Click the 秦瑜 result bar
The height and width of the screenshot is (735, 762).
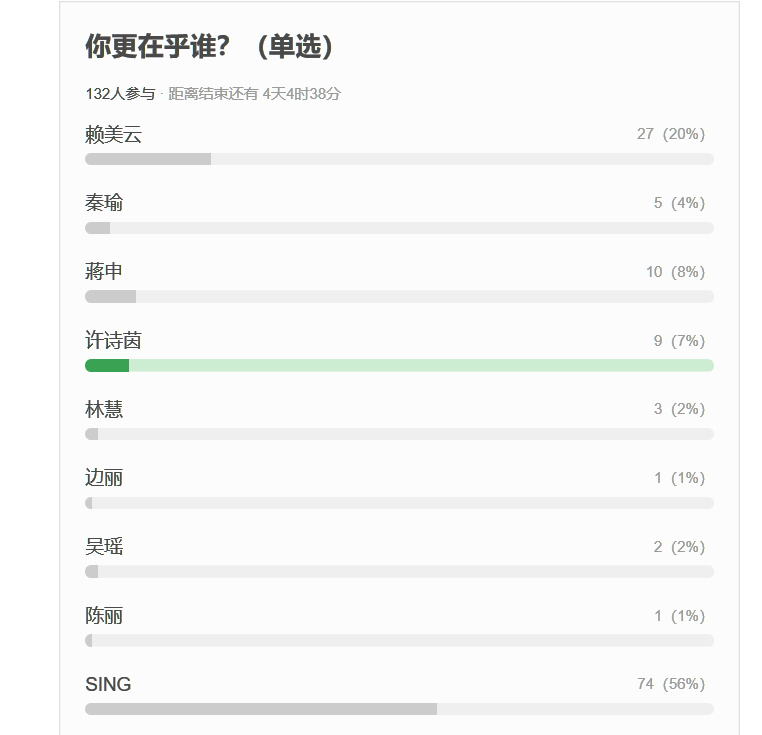tap(399, 228)
